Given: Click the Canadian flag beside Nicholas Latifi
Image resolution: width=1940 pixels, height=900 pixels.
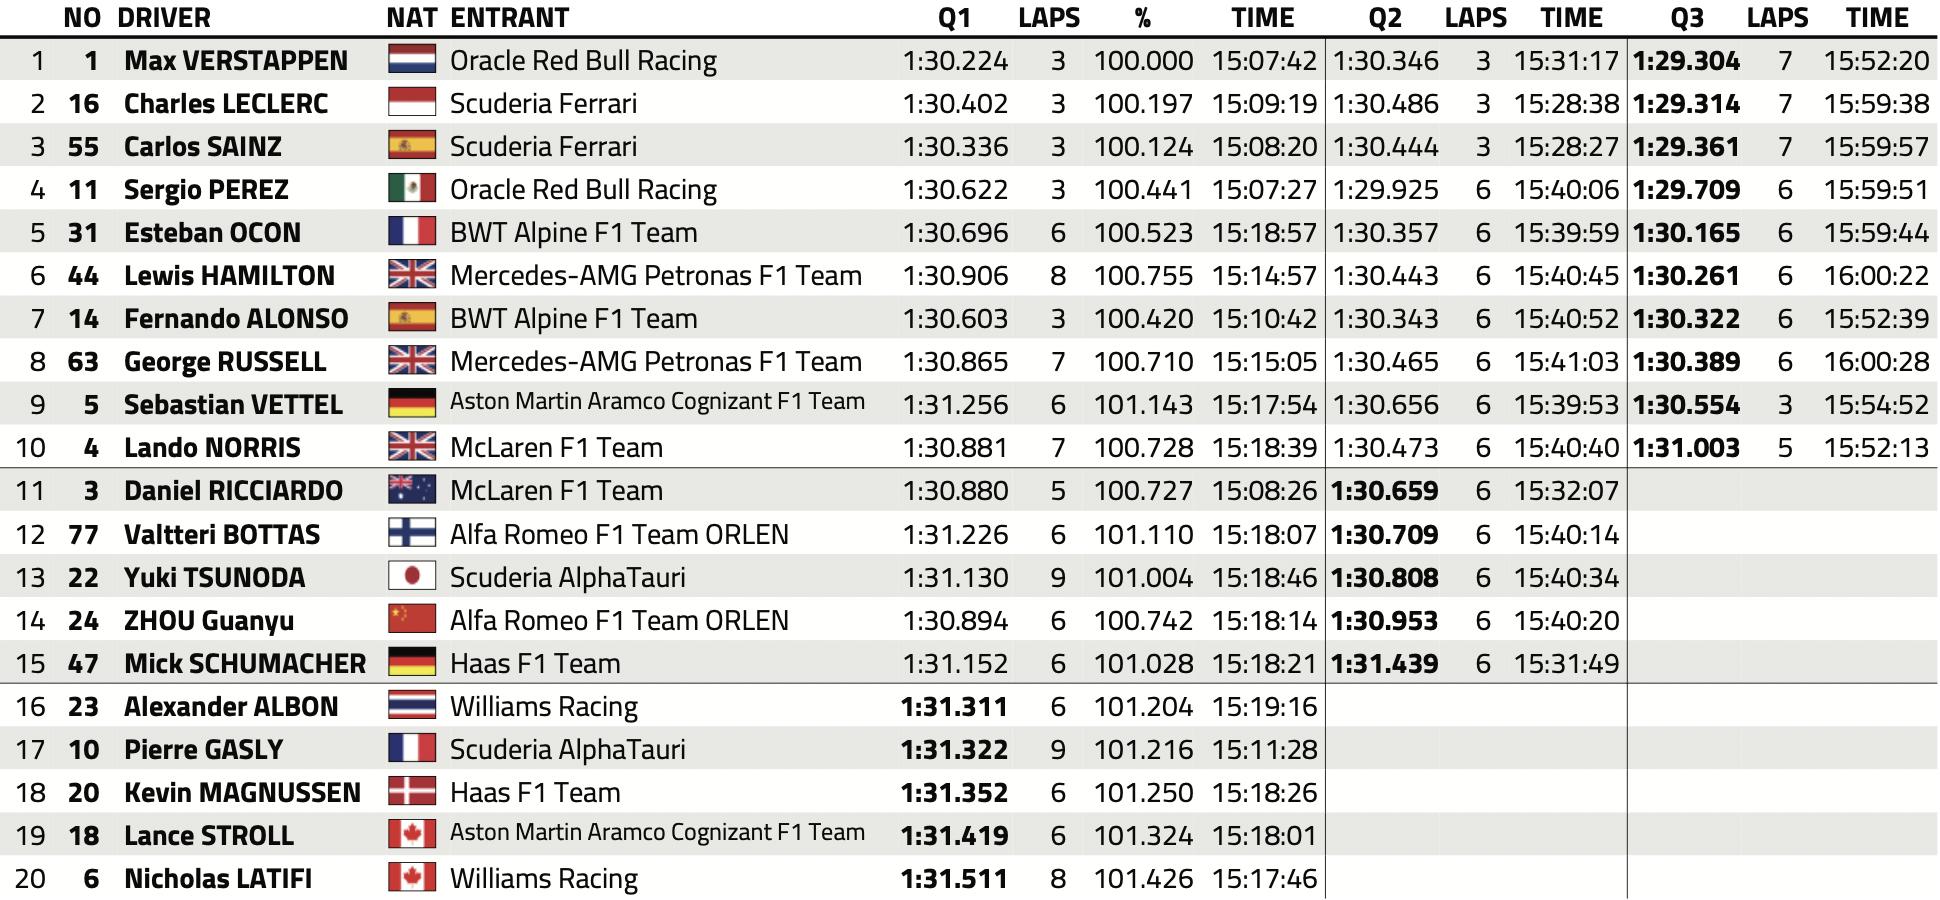Looking at the screenshot, I should (412, 878).
